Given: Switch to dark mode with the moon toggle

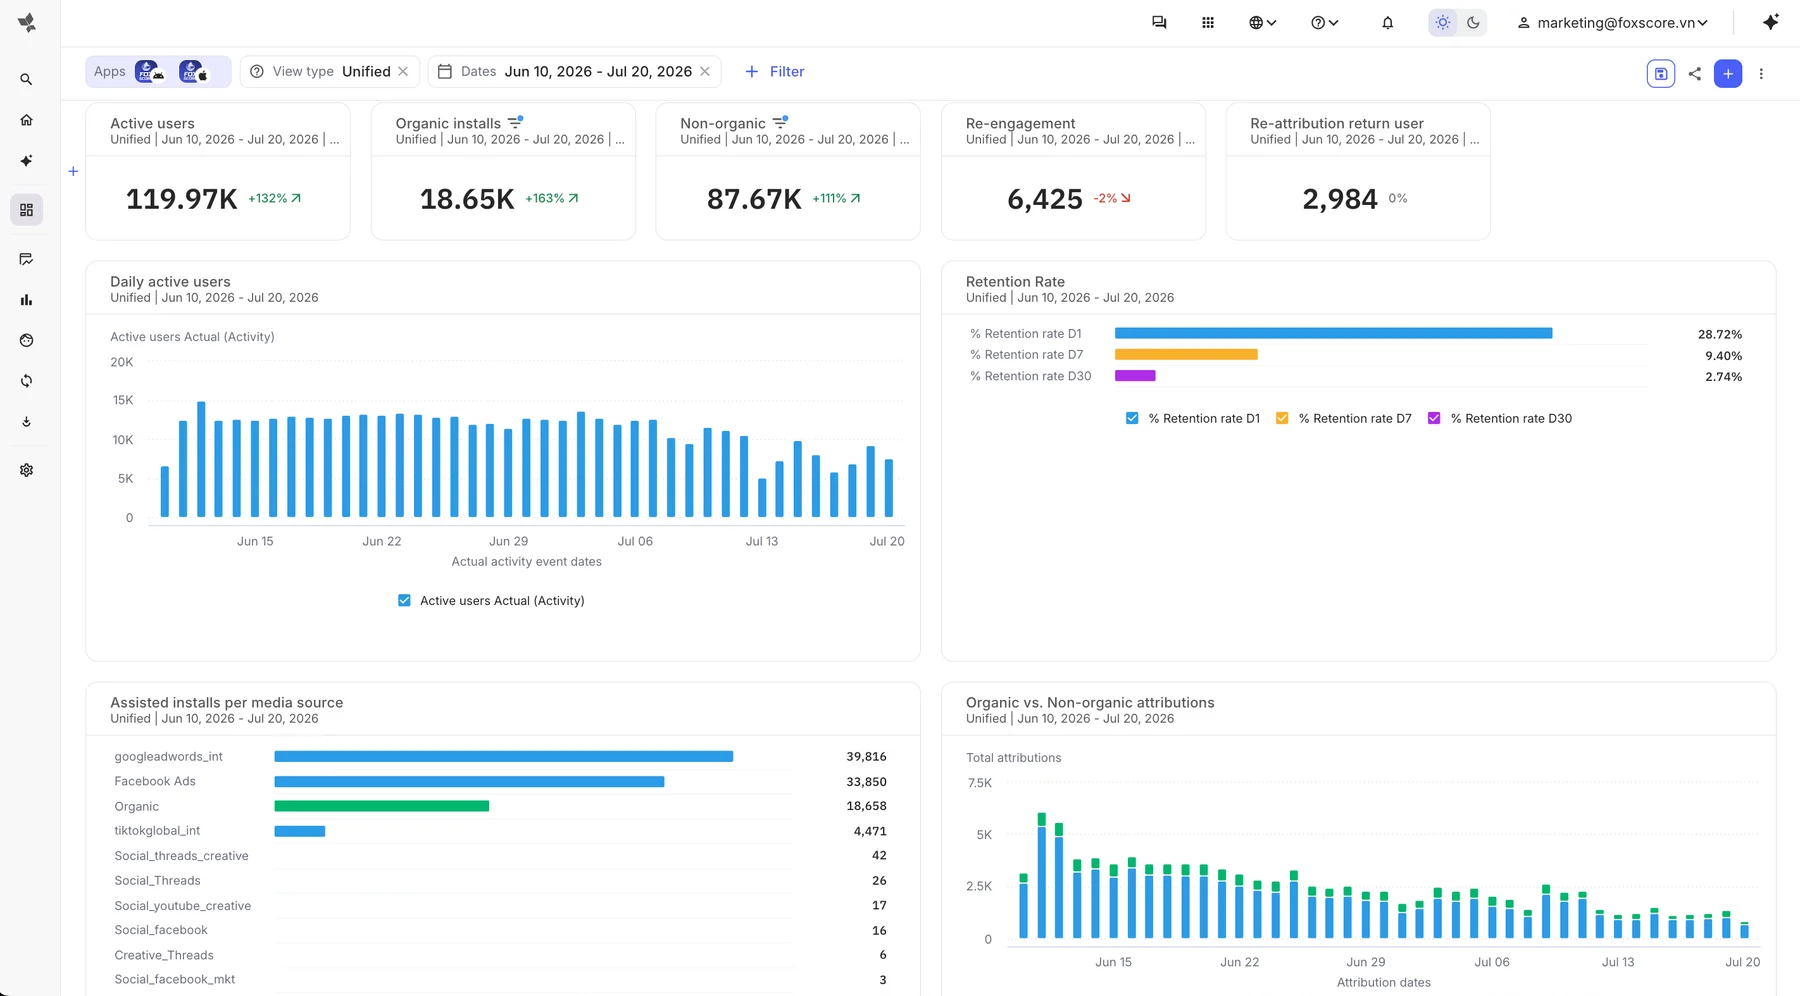Looking at the screenshot, I should (x=1473, y=22).
